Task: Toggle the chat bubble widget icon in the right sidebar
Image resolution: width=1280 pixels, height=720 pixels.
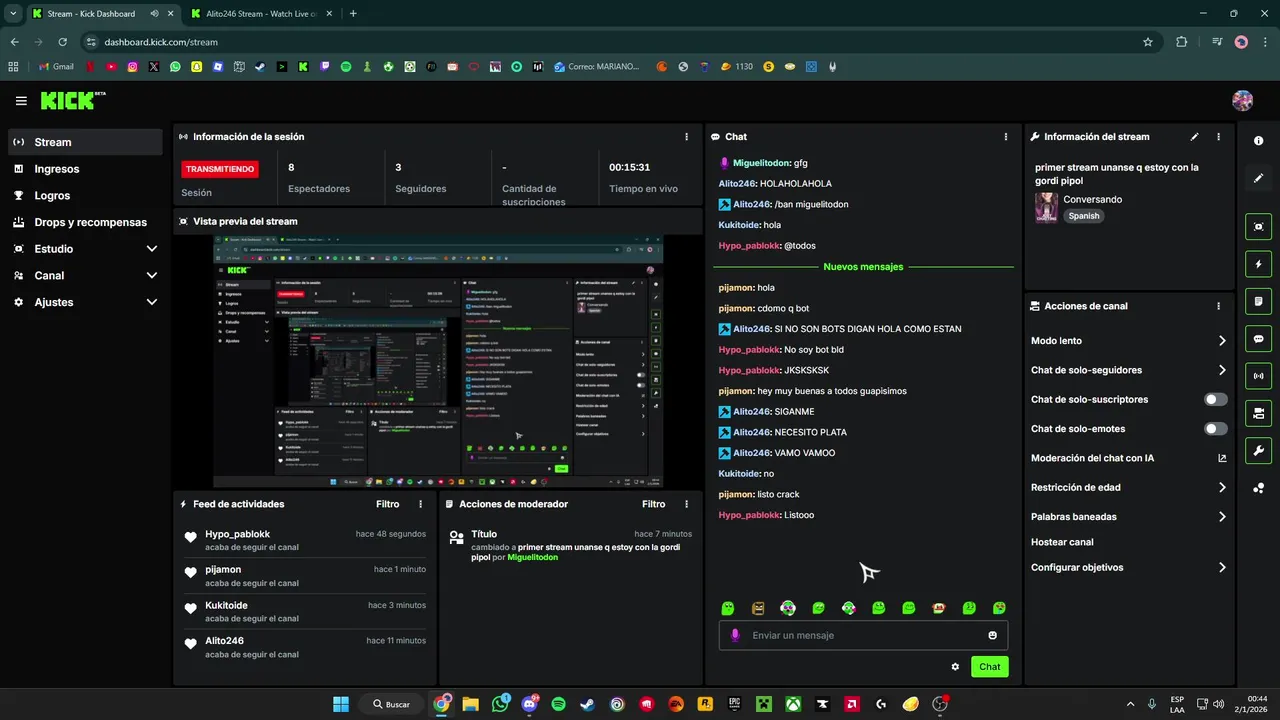Action: coord(1259,339)
